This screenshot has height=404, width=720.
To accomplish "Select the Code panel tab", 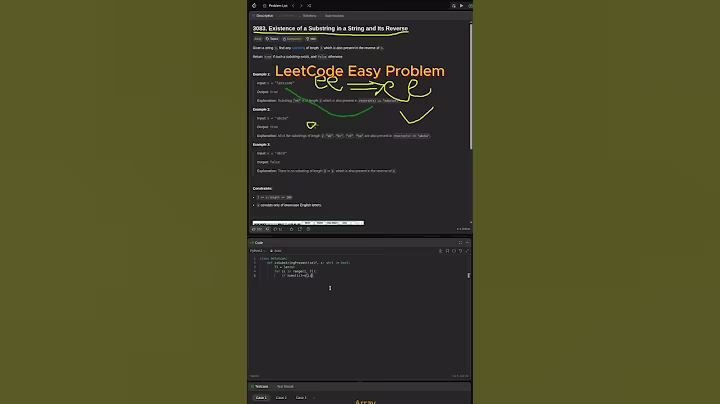I will [257, 242].
